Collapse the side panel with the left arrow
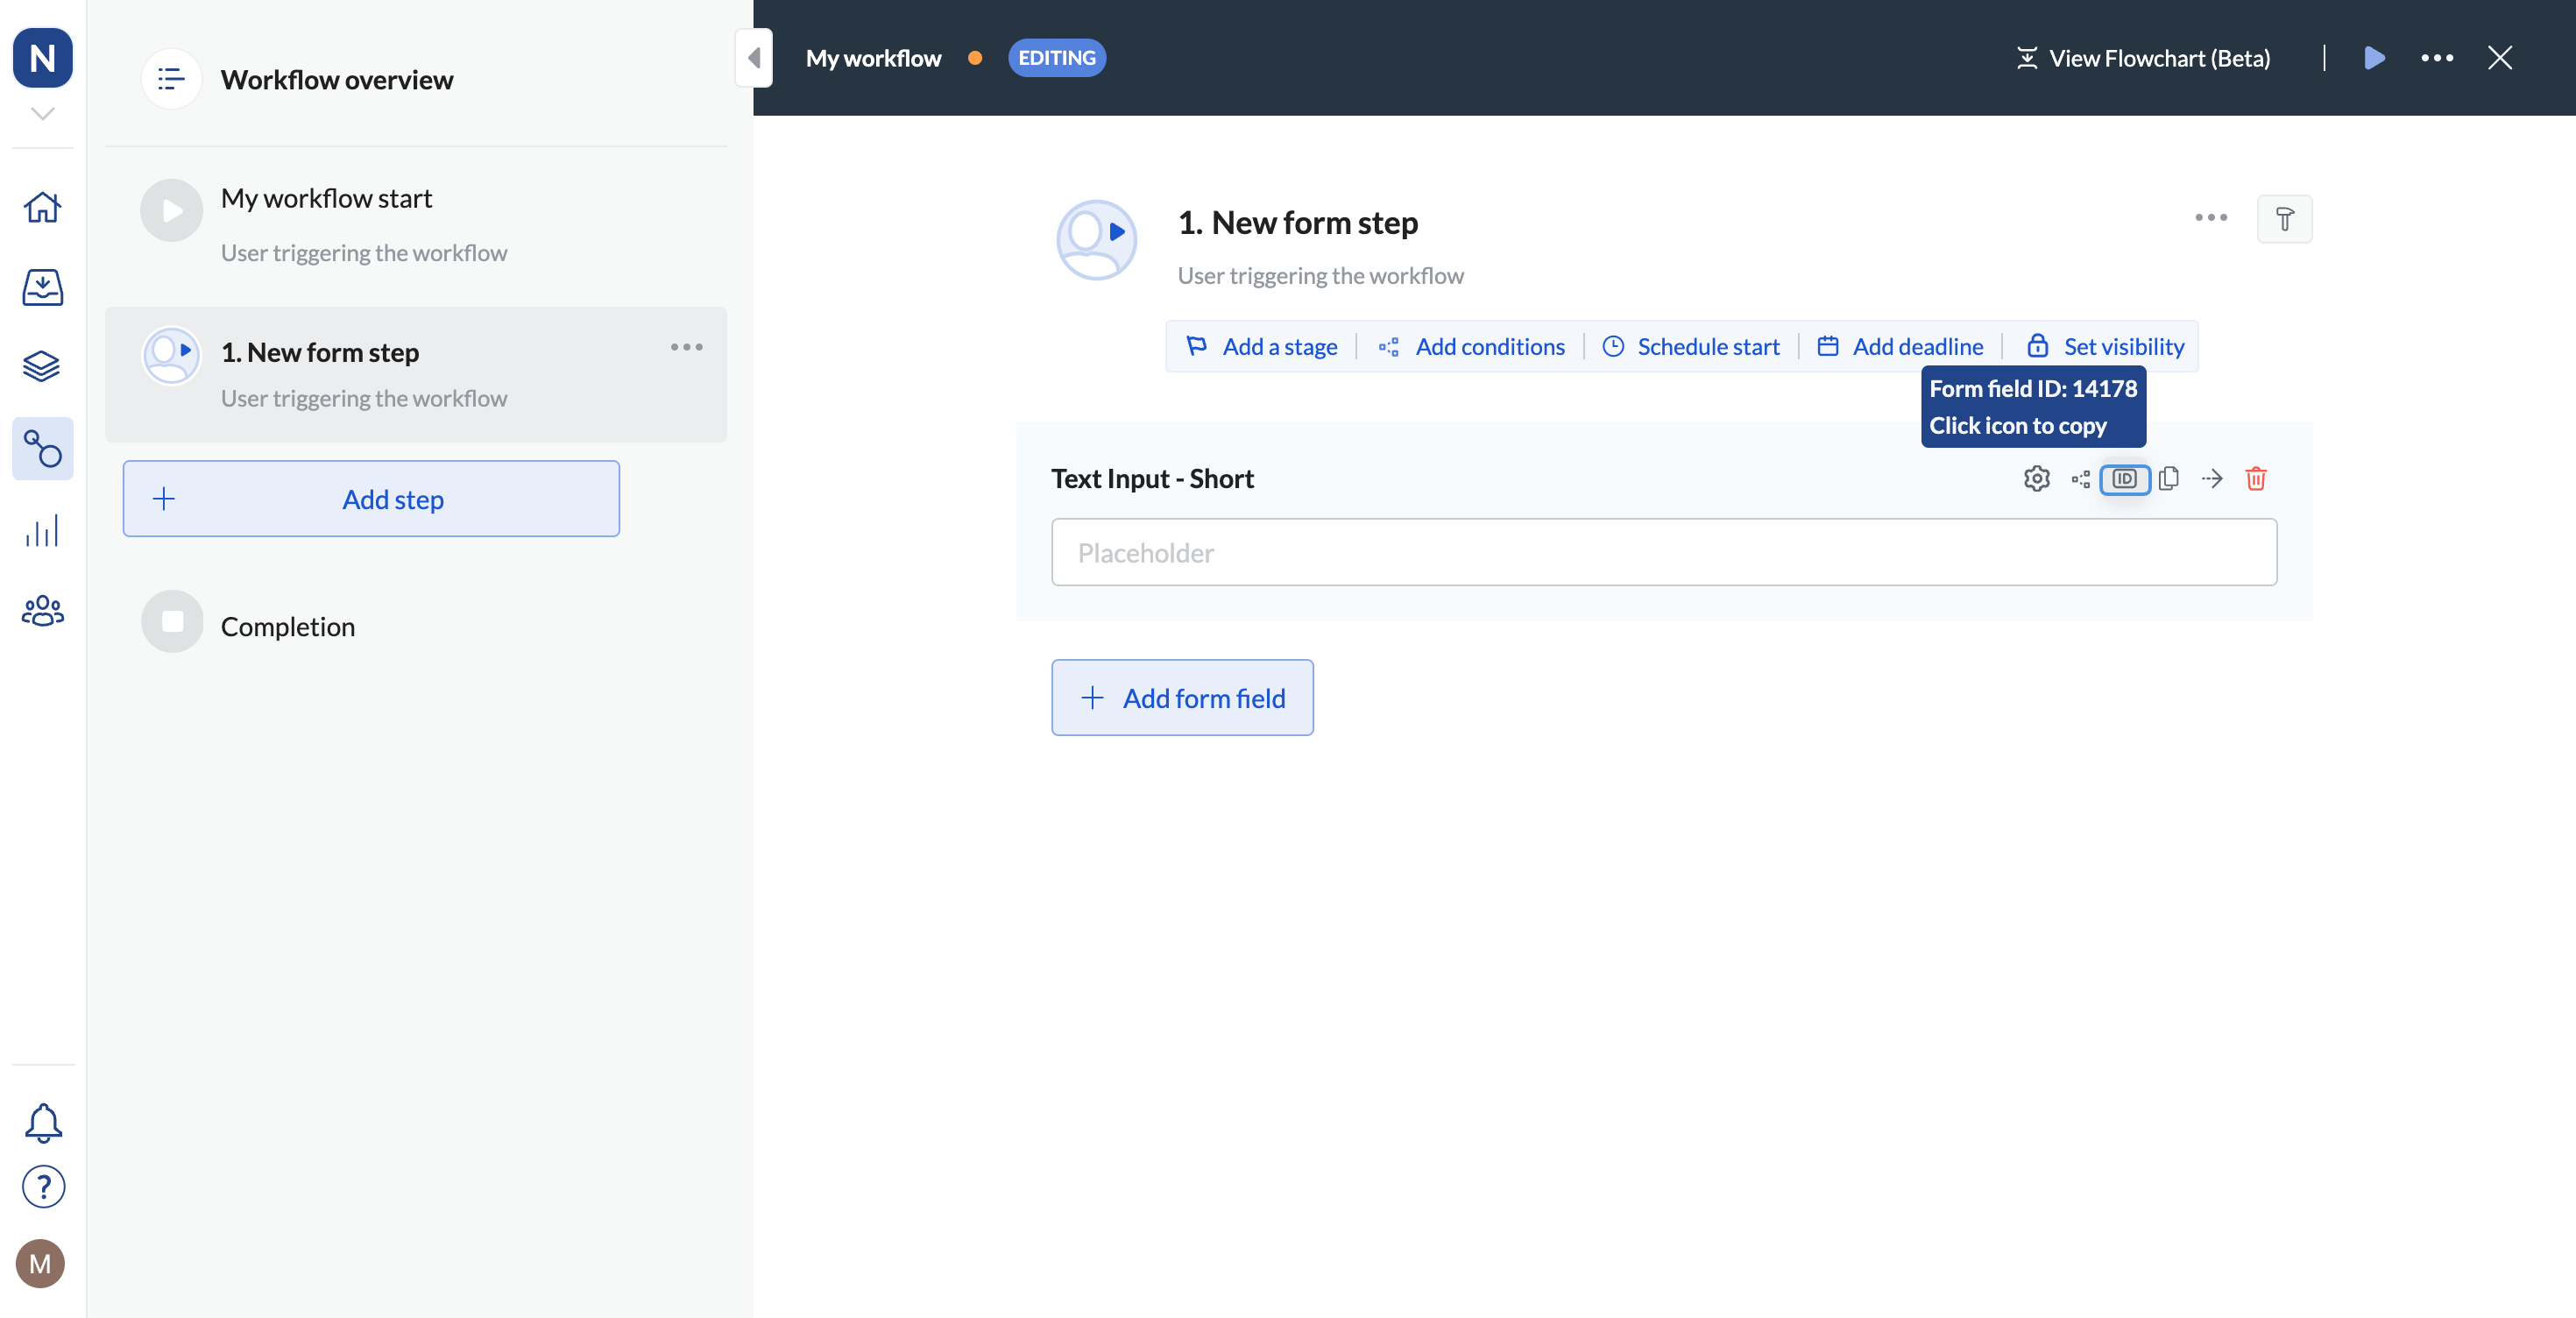The image size is (2576, 1318). click(x=755, y=57)
